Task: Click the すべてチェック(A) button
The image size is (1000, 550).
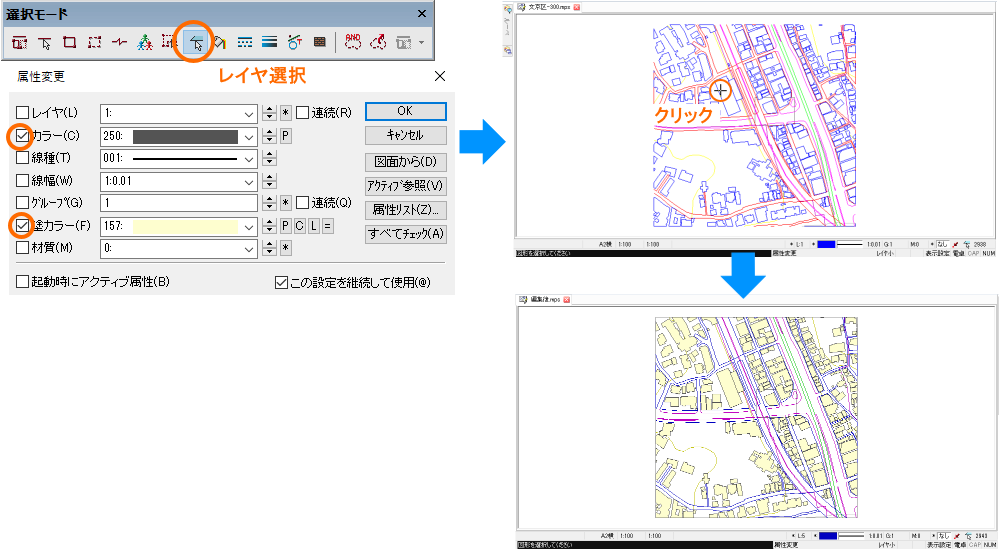Action: tap(406, 234)
